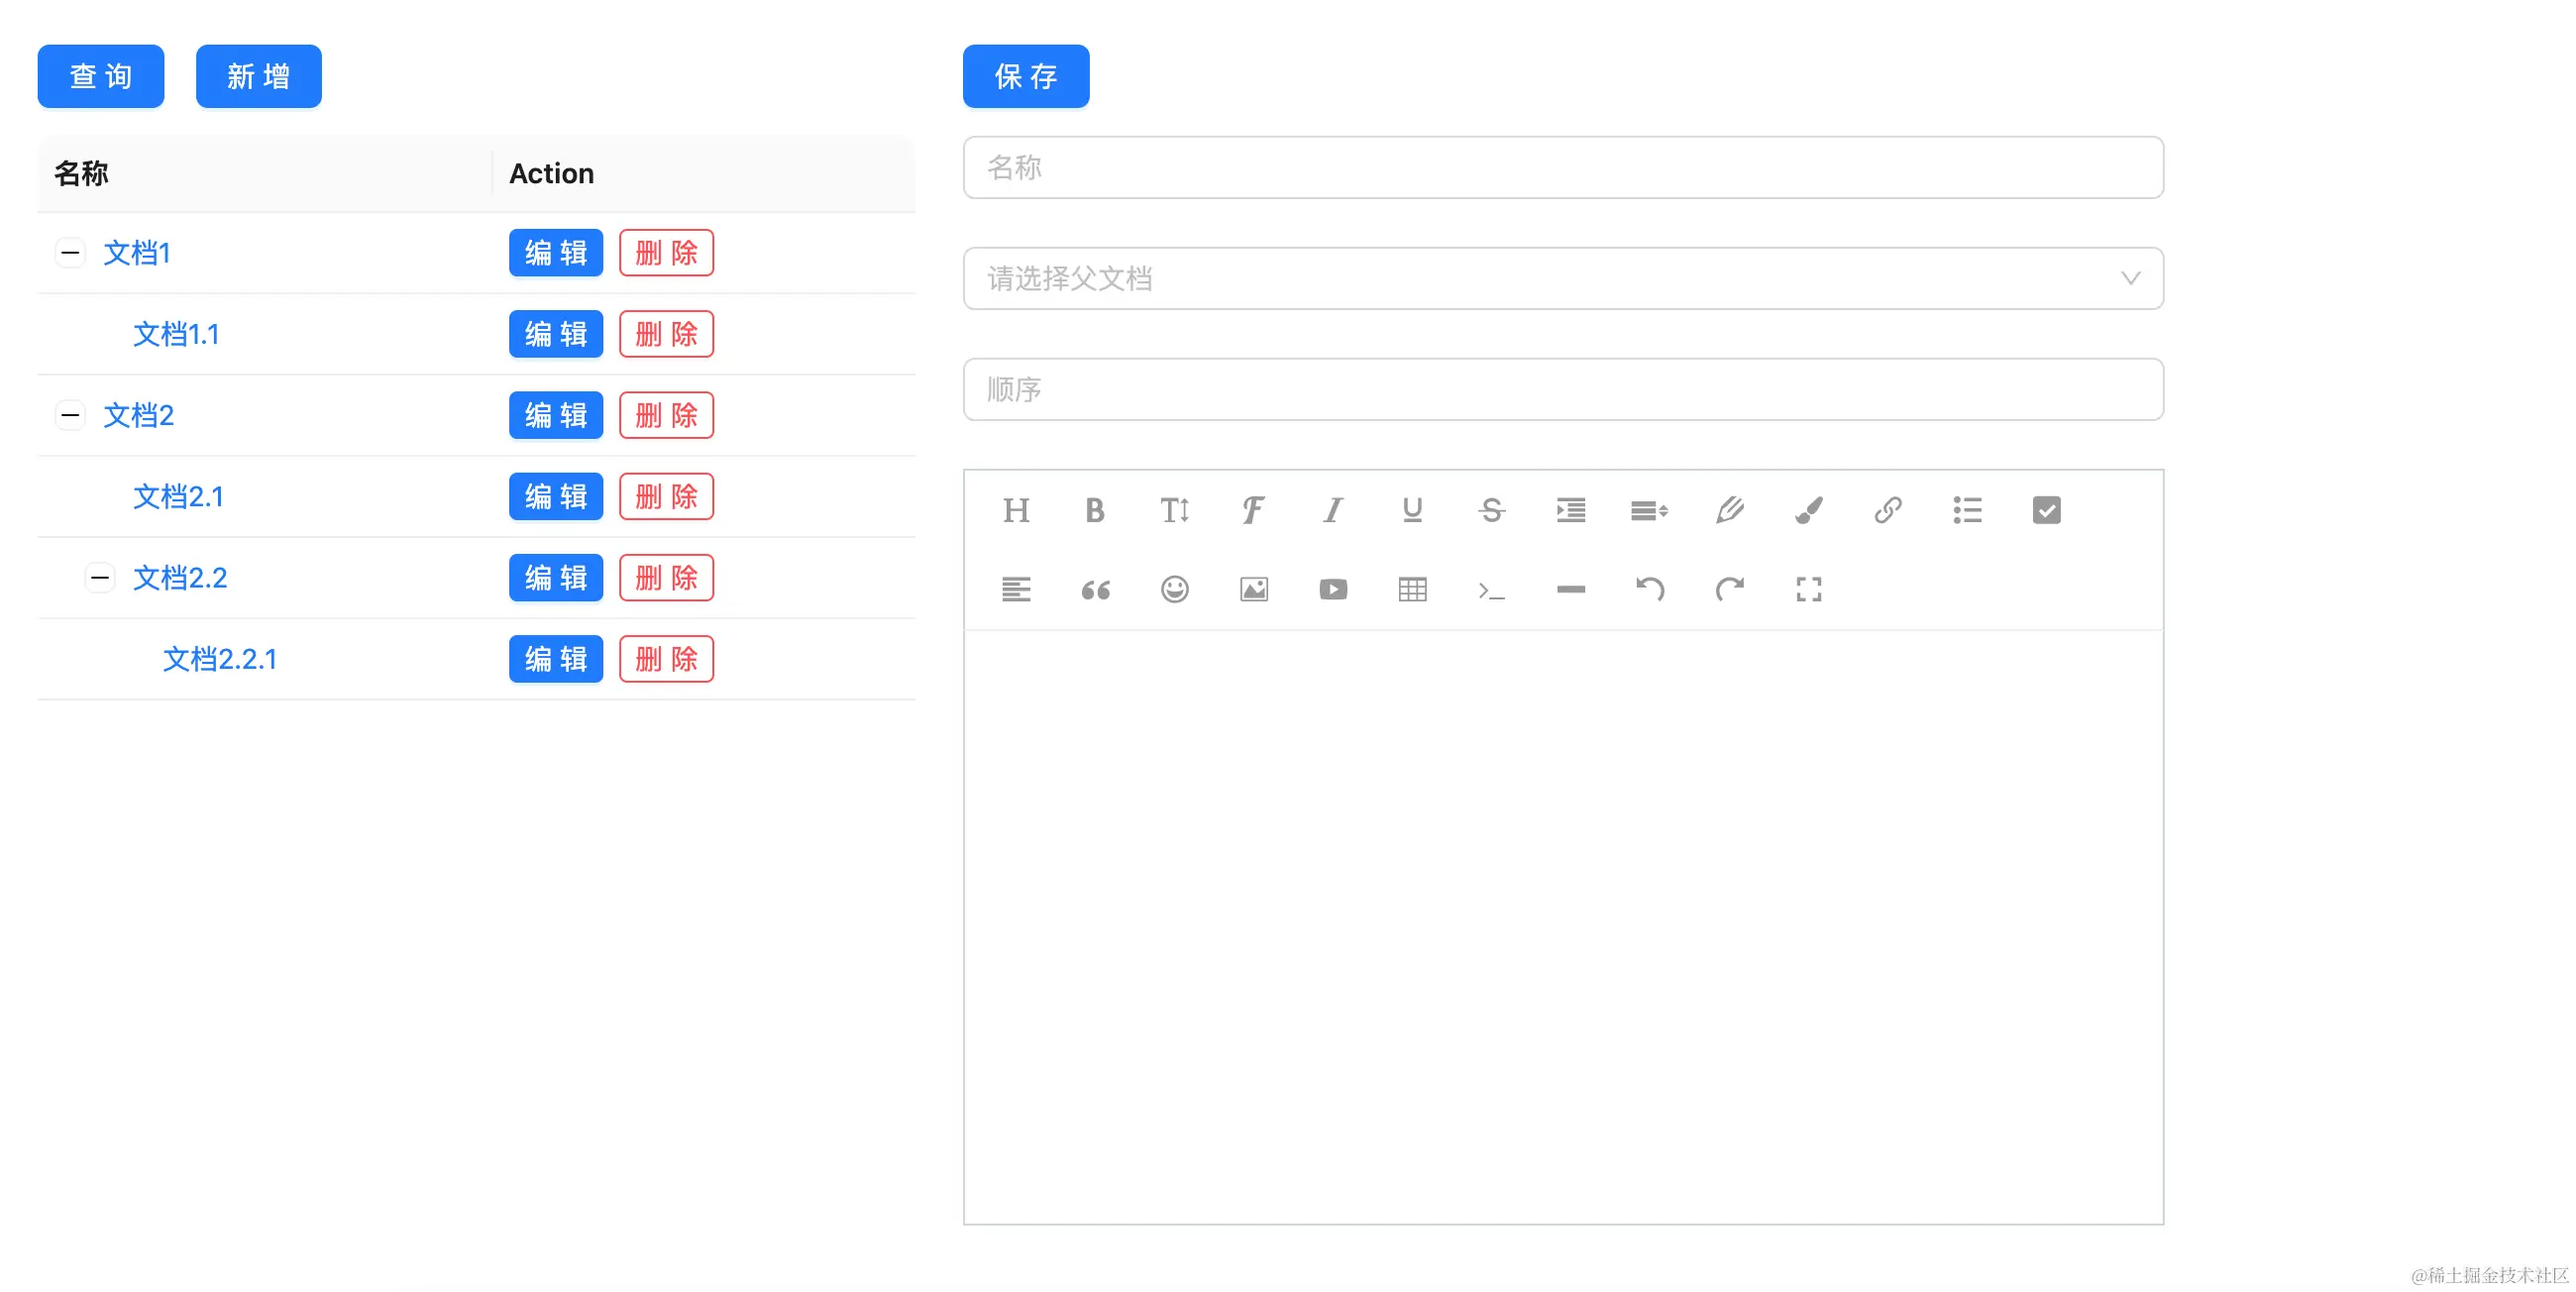Click the Heading icon in editor toolbar
The height and width of the screenshot is (1292, 2576).
point(1016,510)
